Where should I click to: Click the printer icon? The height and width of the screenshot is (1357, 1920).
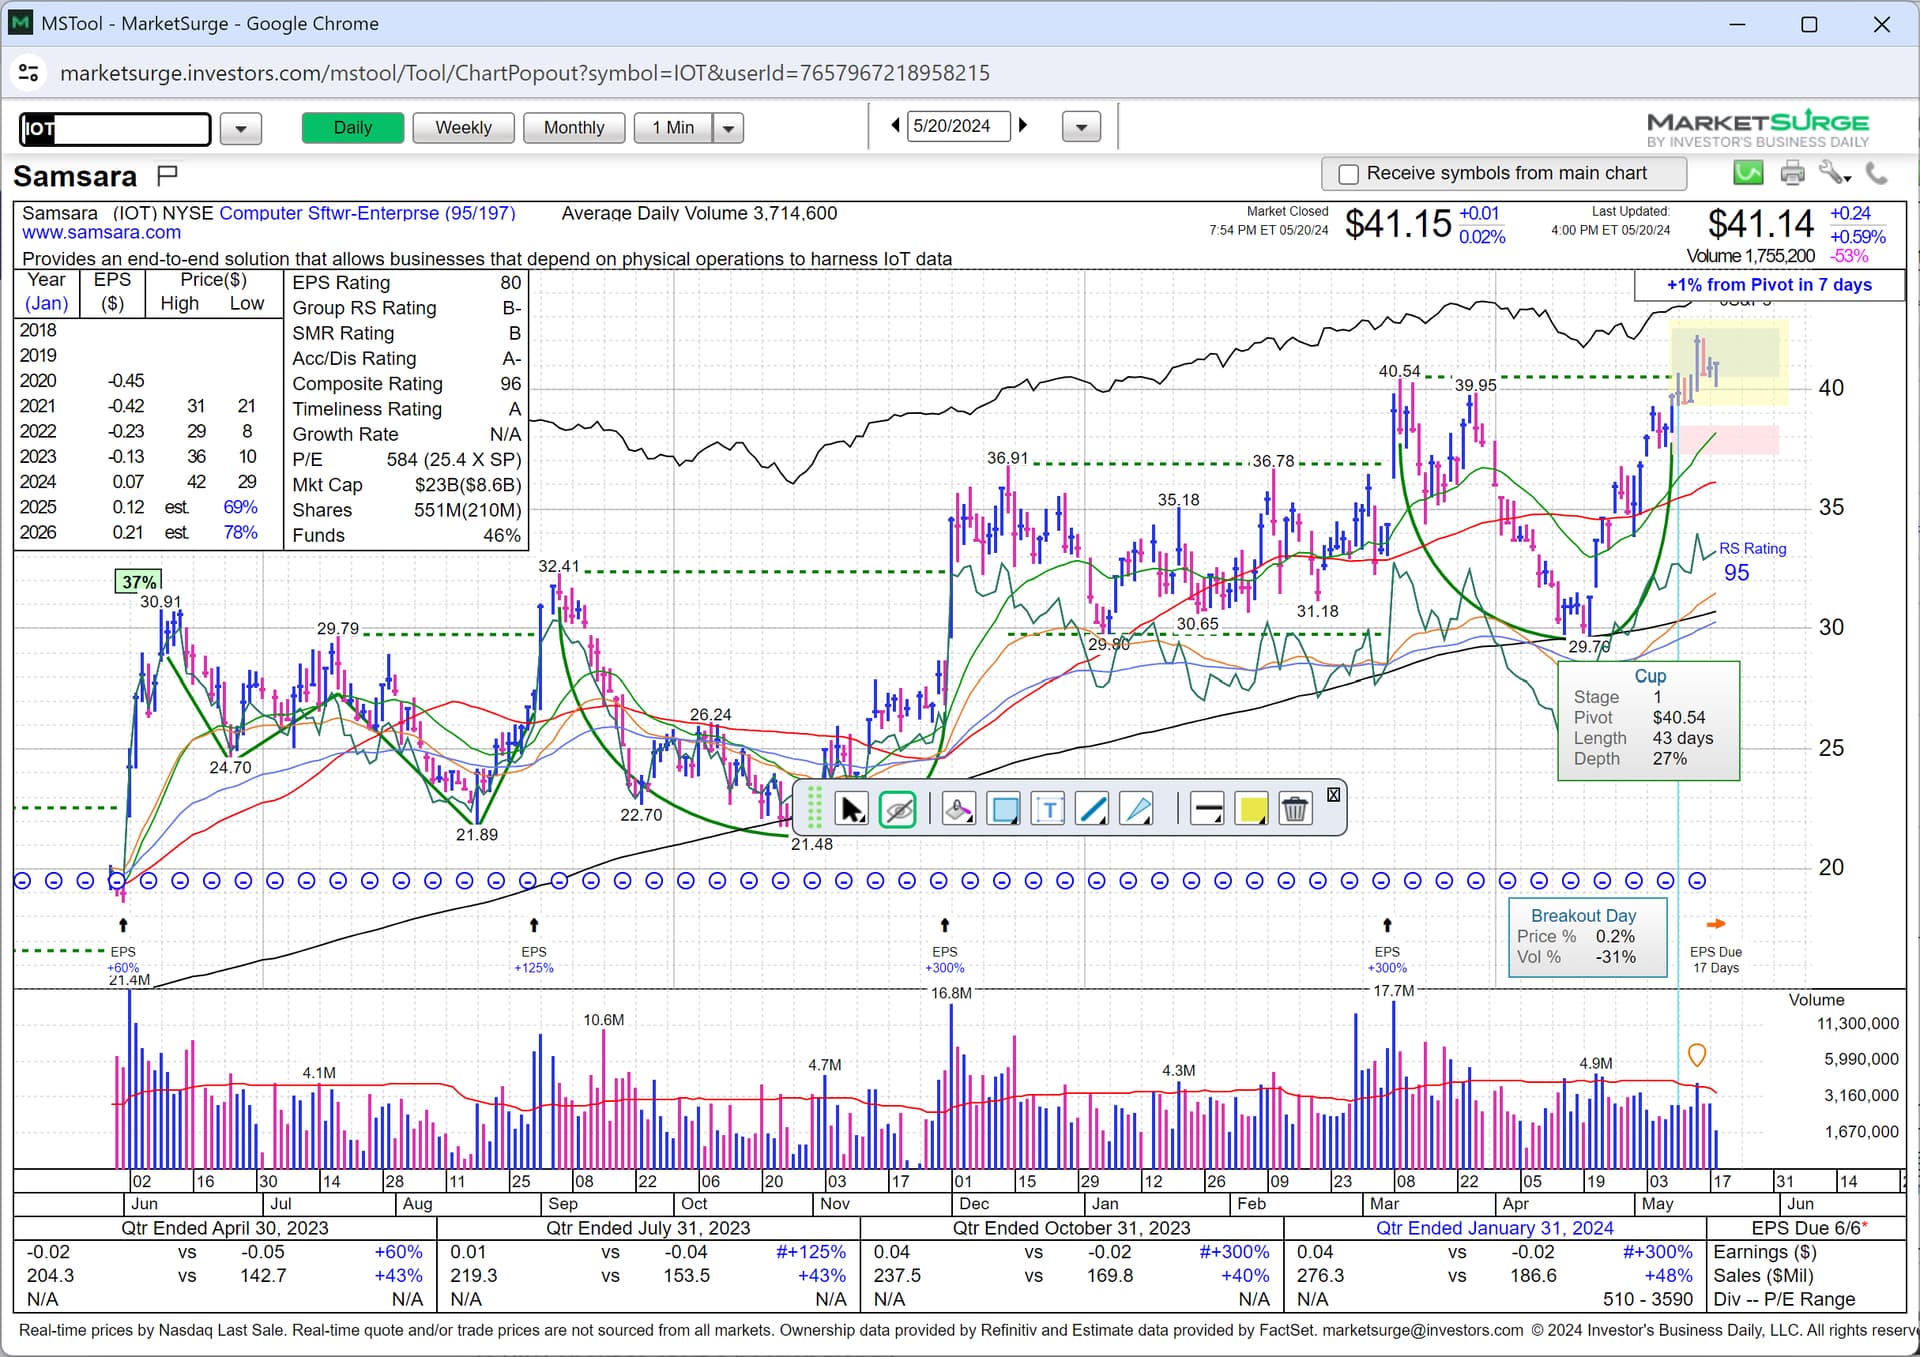[1792, 173]
